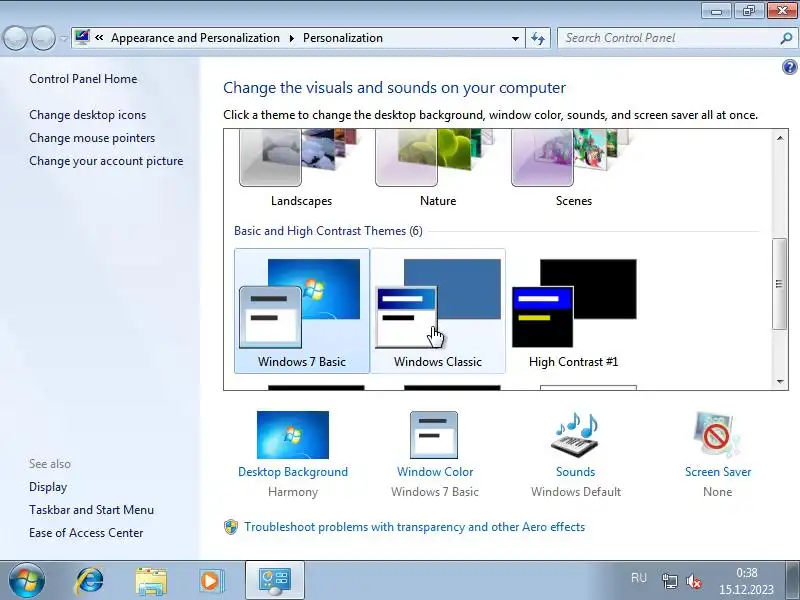
Task: Click the Screen Saver text link
Action: coord(718,472)
